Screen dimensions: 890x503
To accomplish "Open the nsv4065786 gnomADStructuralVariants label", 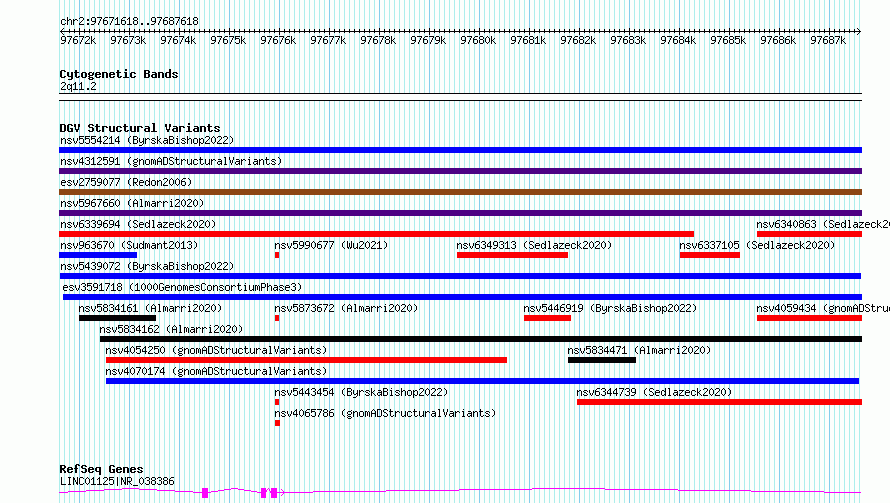I will (385, 413).
